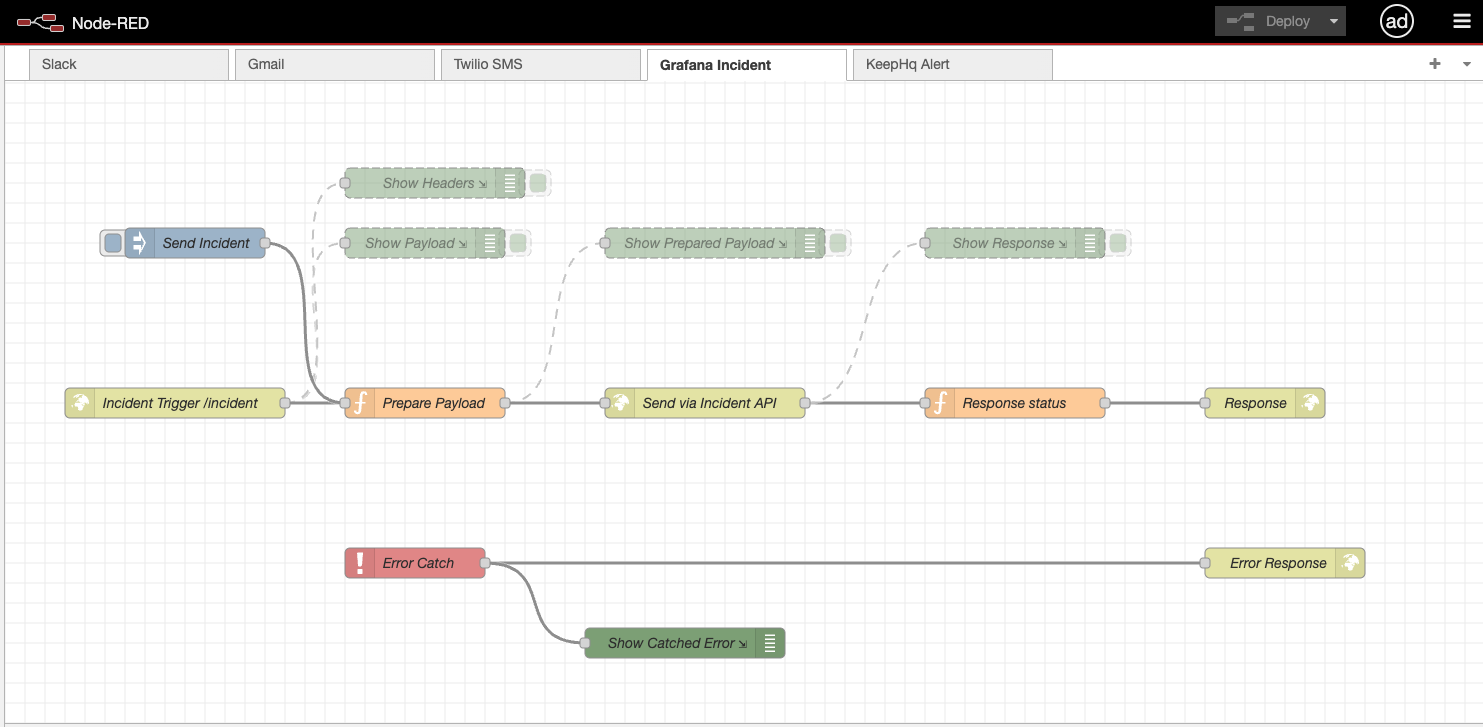This screenshot has width=1483, height=727.
Task: Click the input port of Show Response
Action: click(925, 243)
